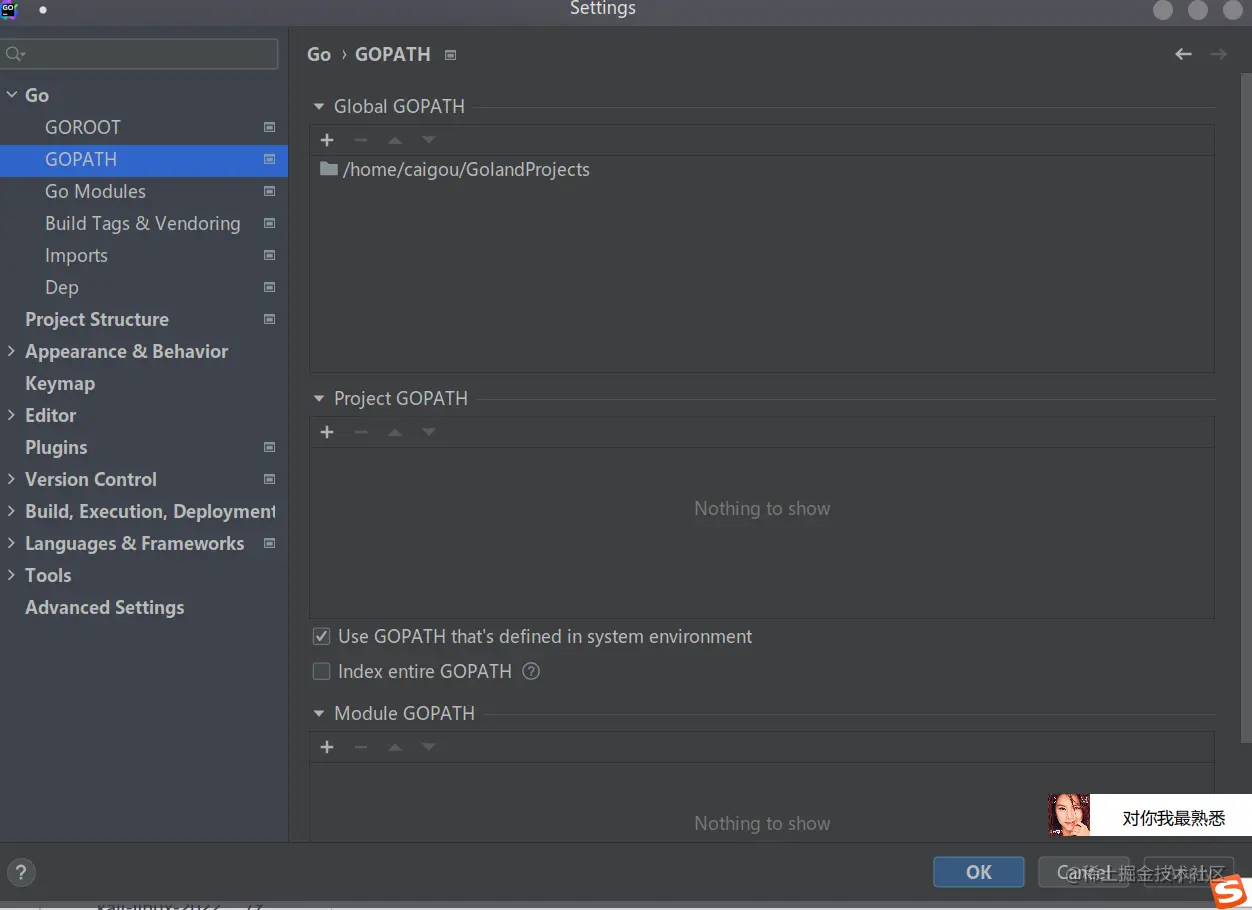This screenshot has width=1252, height=910.
Task: Click the search magnifier icon
Action: click(x=14, y=54)
